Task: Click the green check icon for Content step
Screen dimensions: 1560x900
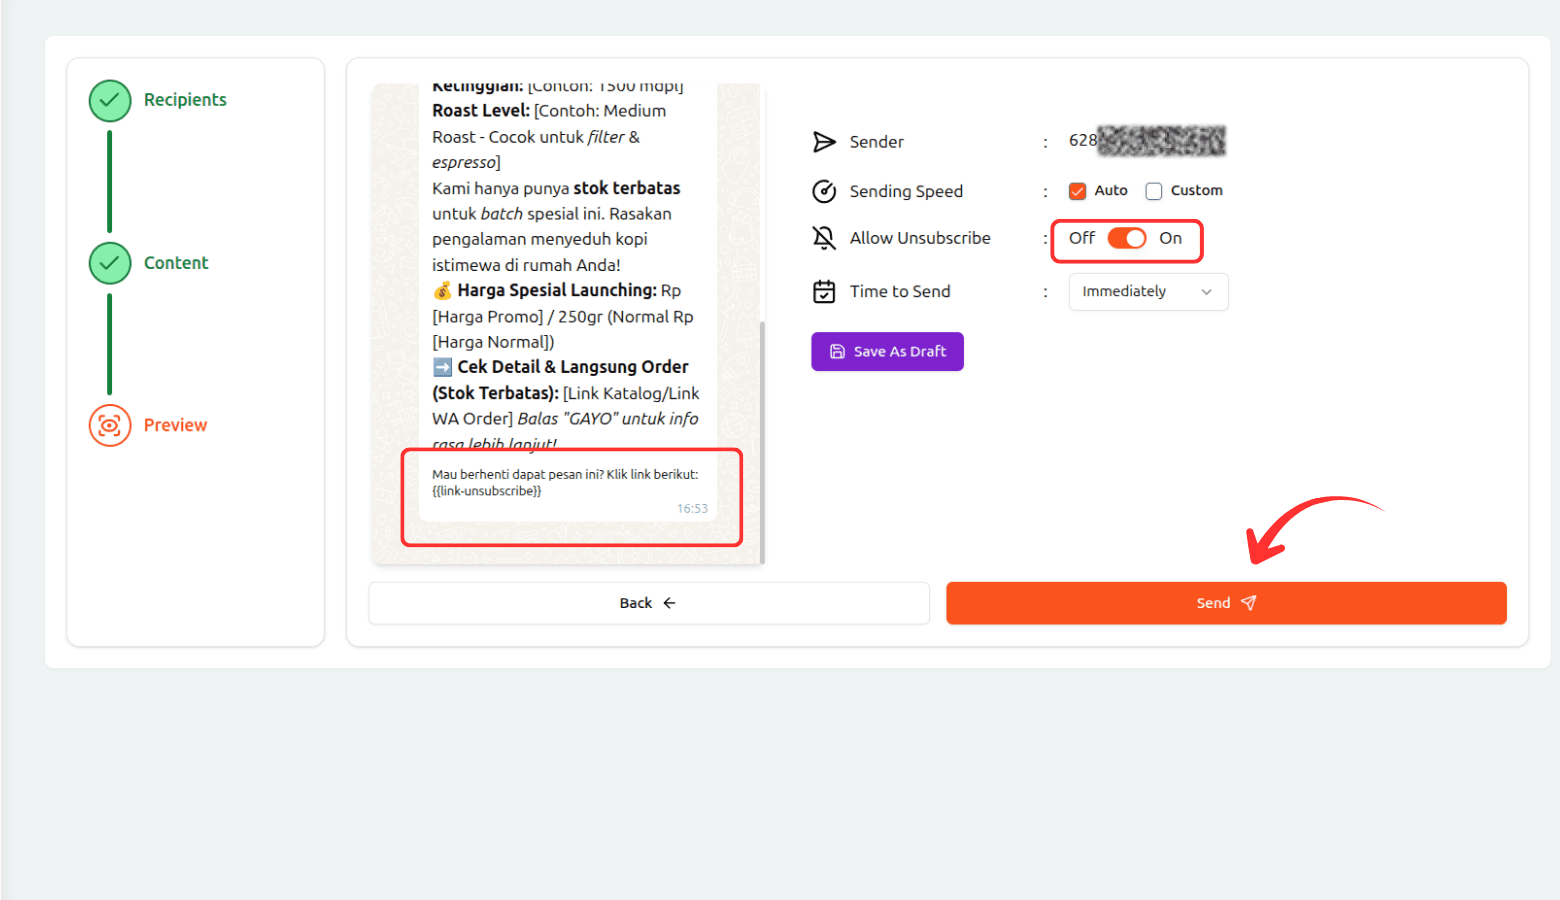Action: [109, 263]
